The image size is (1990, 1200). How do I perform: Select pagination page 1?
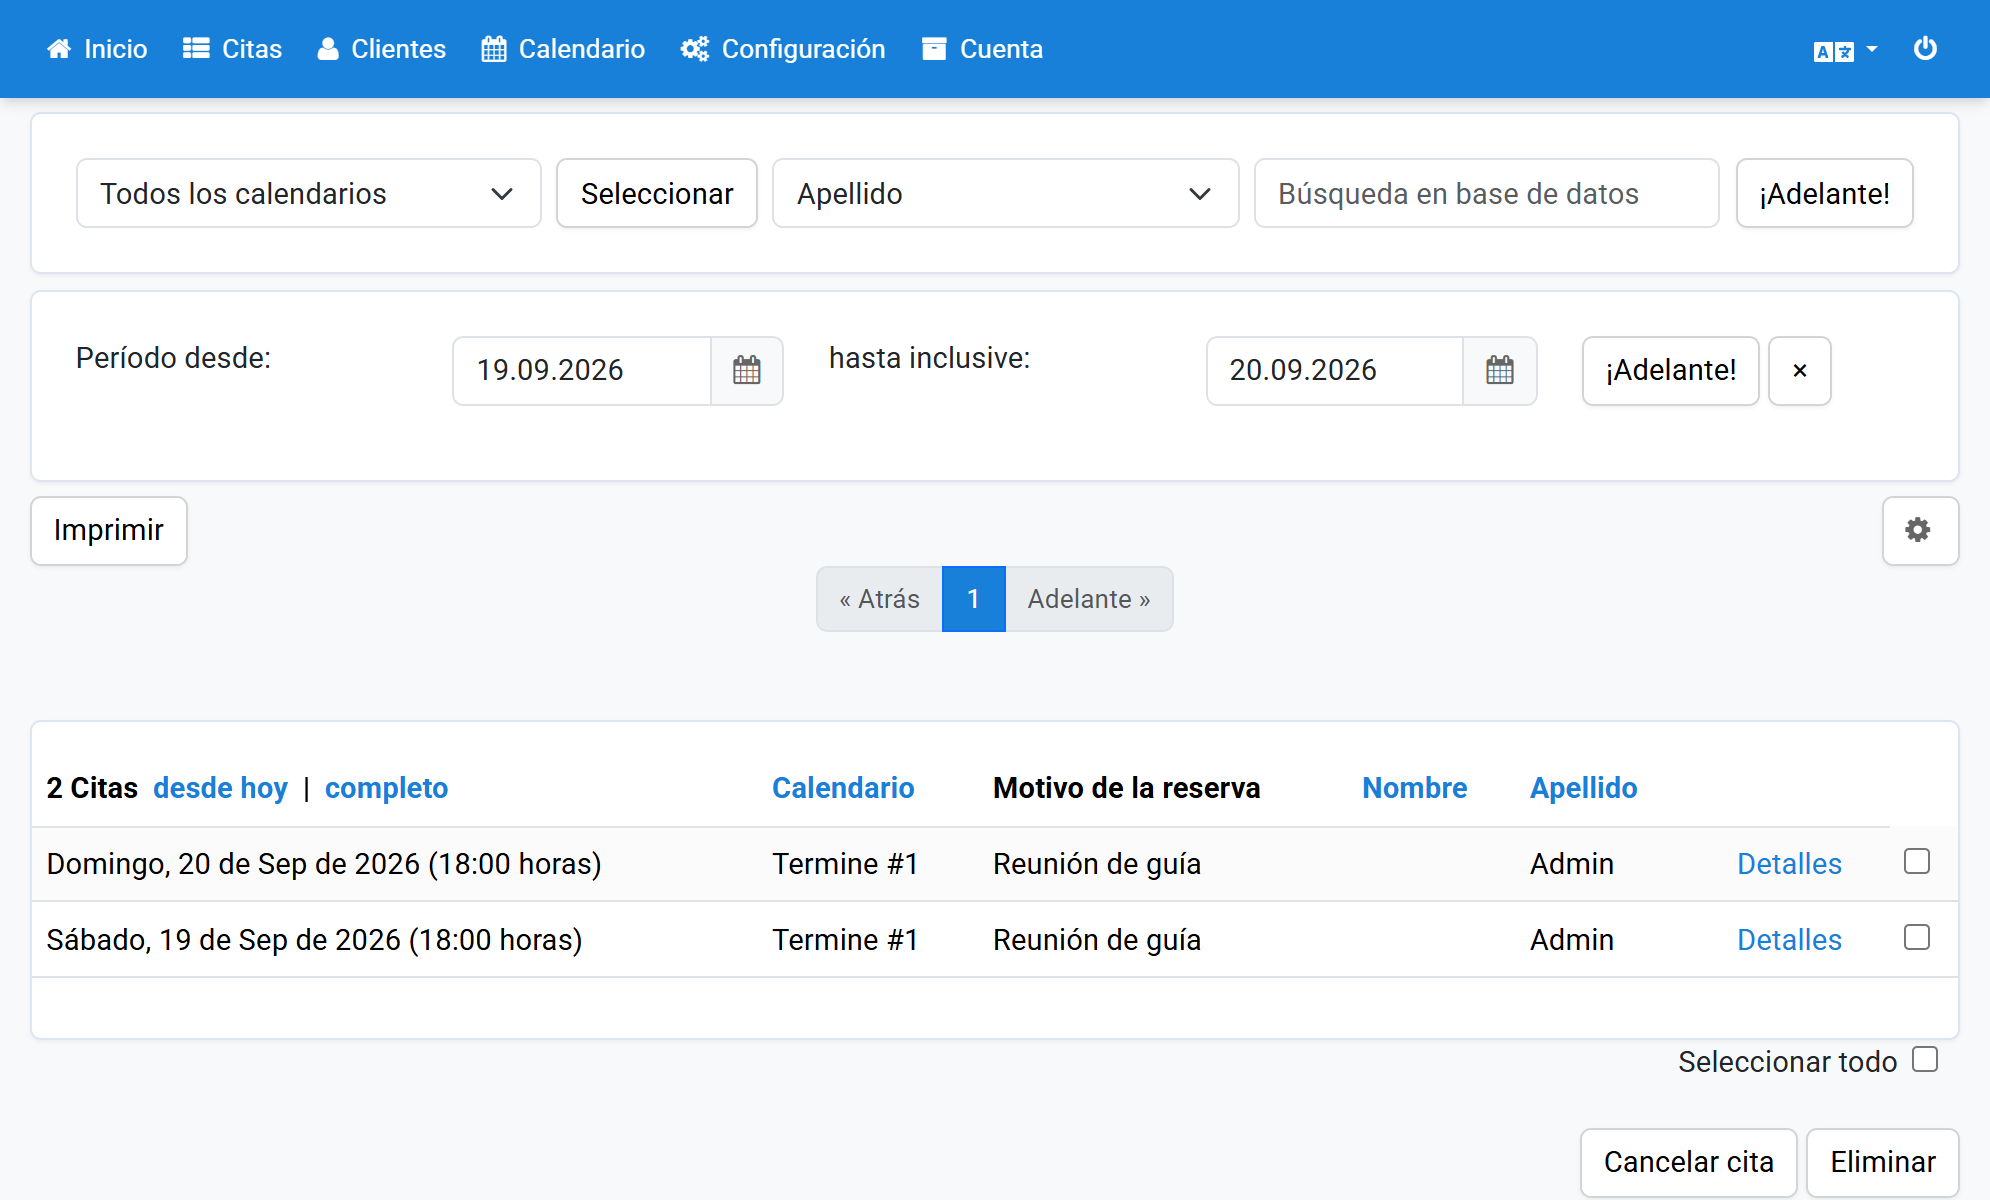tap(974, 599)
